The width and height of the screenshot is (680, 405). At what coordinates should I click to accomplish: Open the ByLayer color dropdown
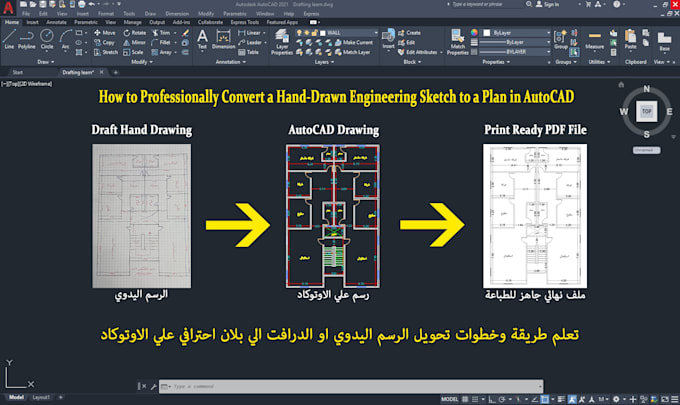point(517,33)
